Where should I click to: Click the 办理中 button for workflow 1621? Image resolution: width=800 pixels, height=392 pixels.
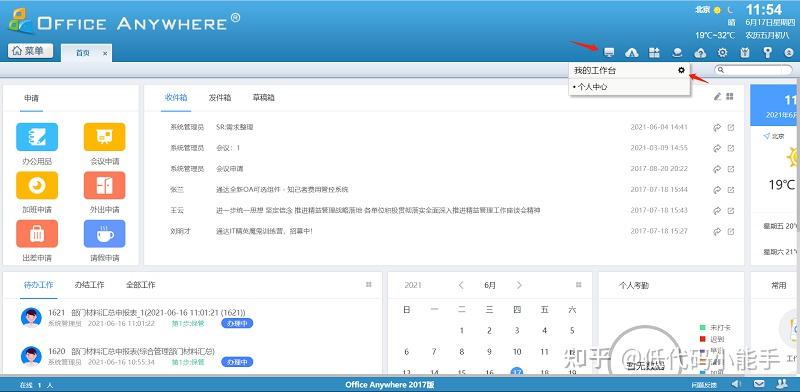point(237,323)
